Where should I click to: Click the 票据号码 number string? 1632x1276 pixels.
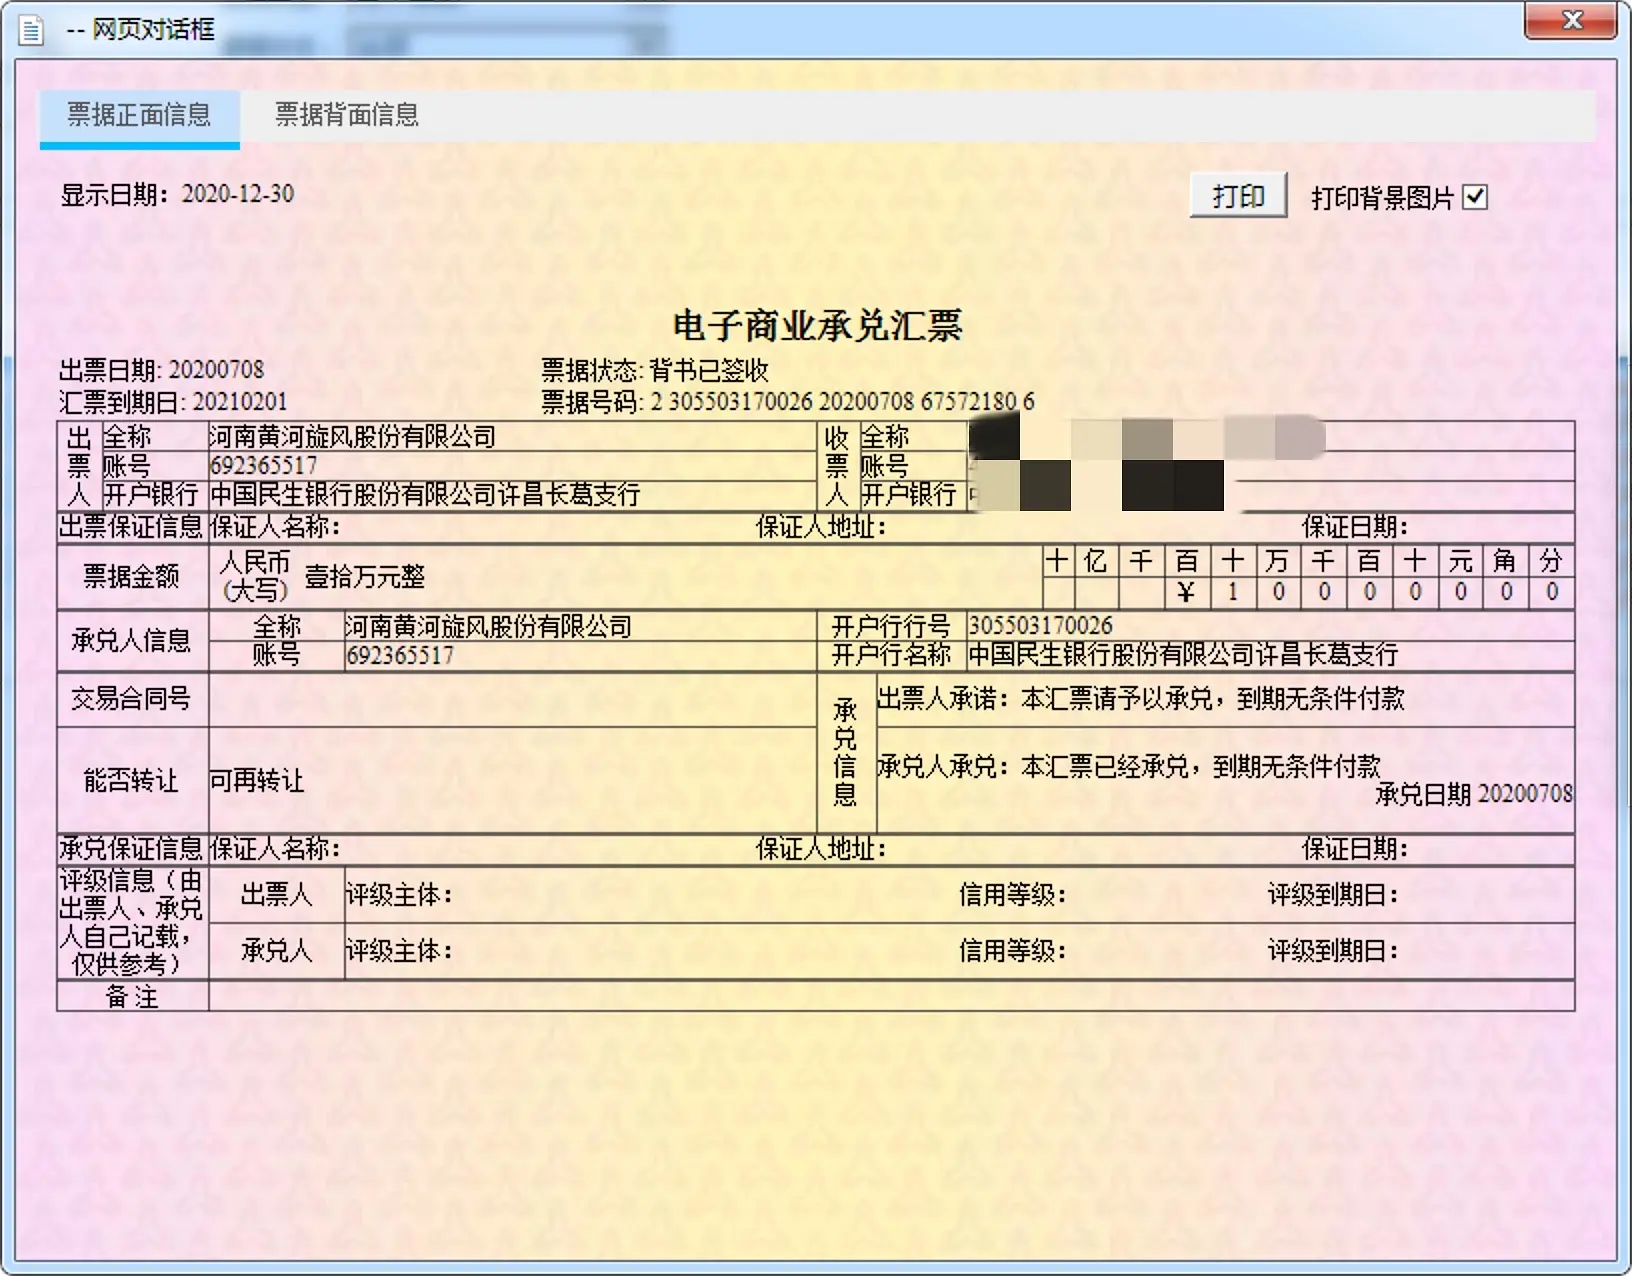(x=842, y=402)
